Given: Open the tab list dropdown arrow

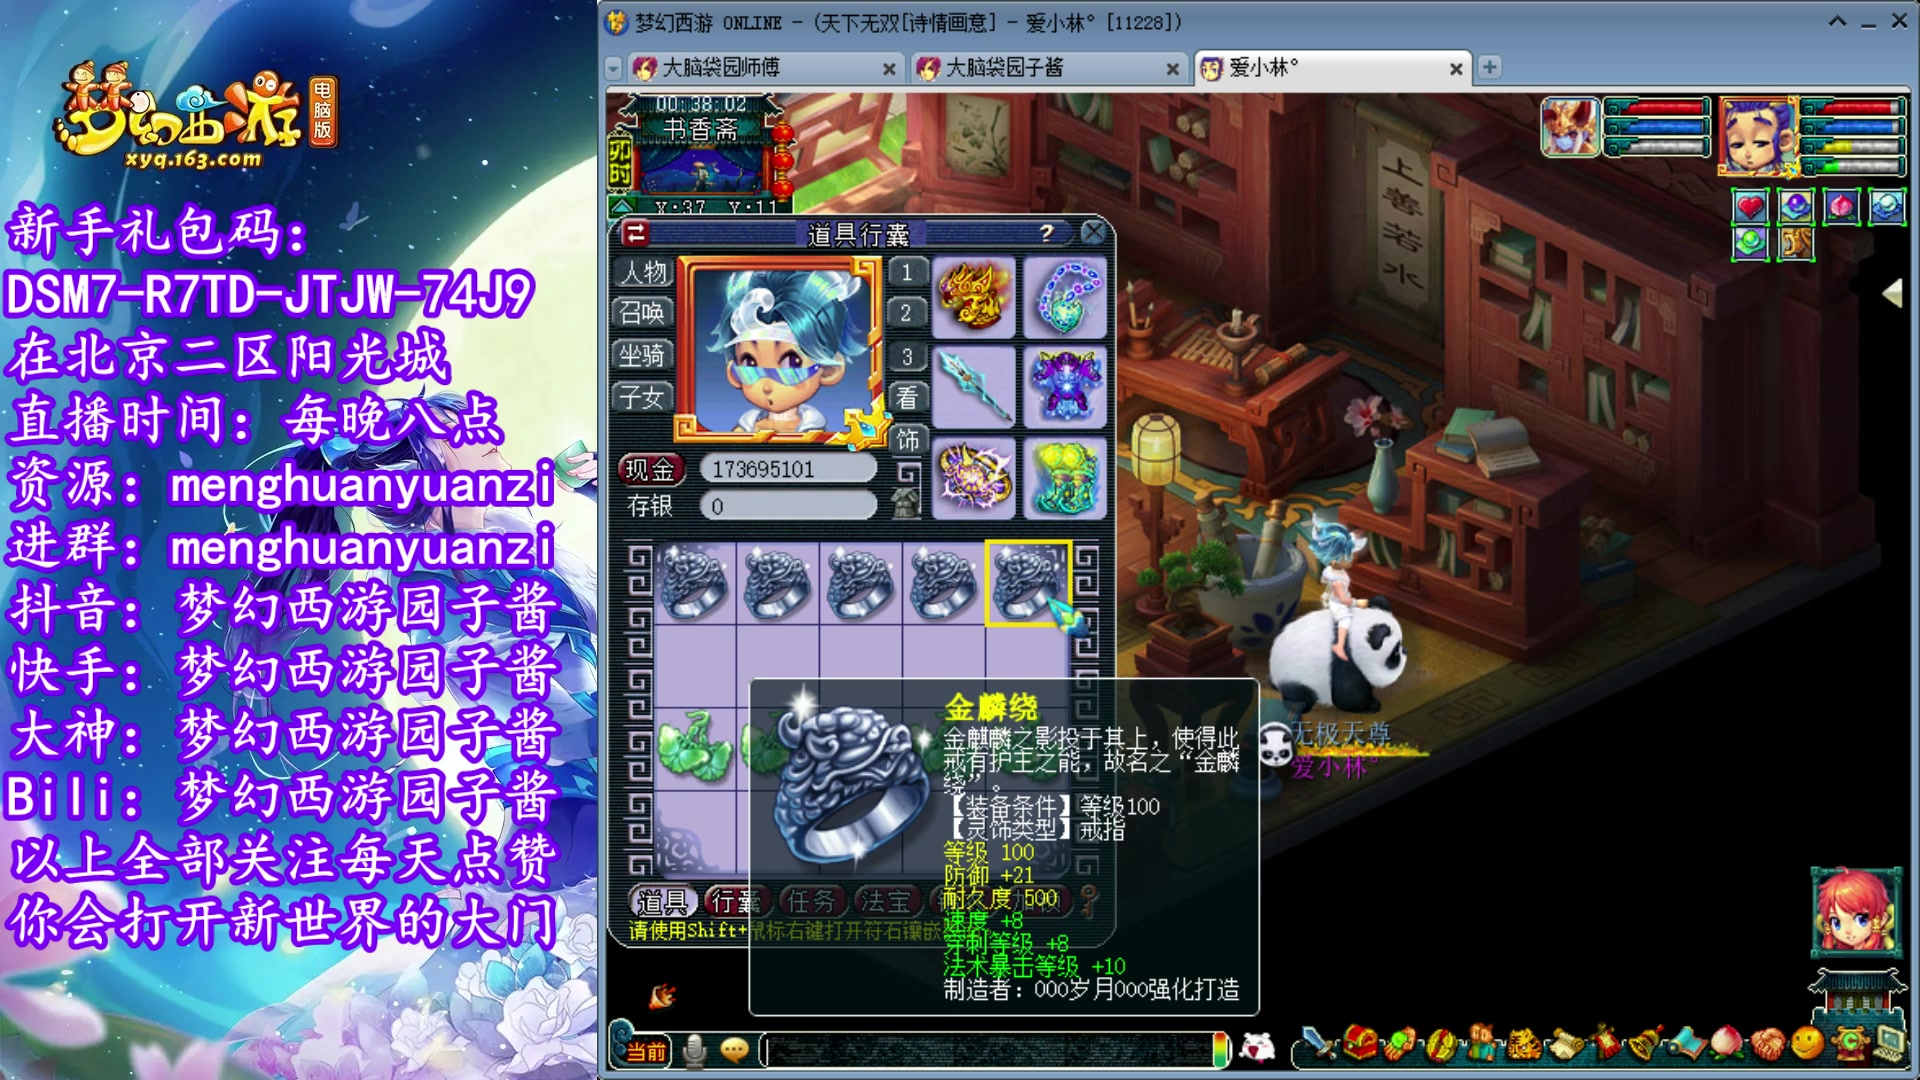Looking at the screenshot, I should pos(614,68).
